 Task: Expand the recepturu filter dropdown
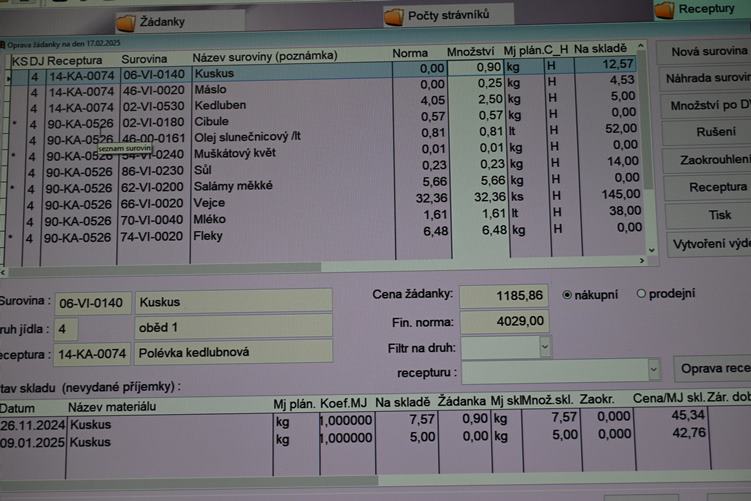653,369
